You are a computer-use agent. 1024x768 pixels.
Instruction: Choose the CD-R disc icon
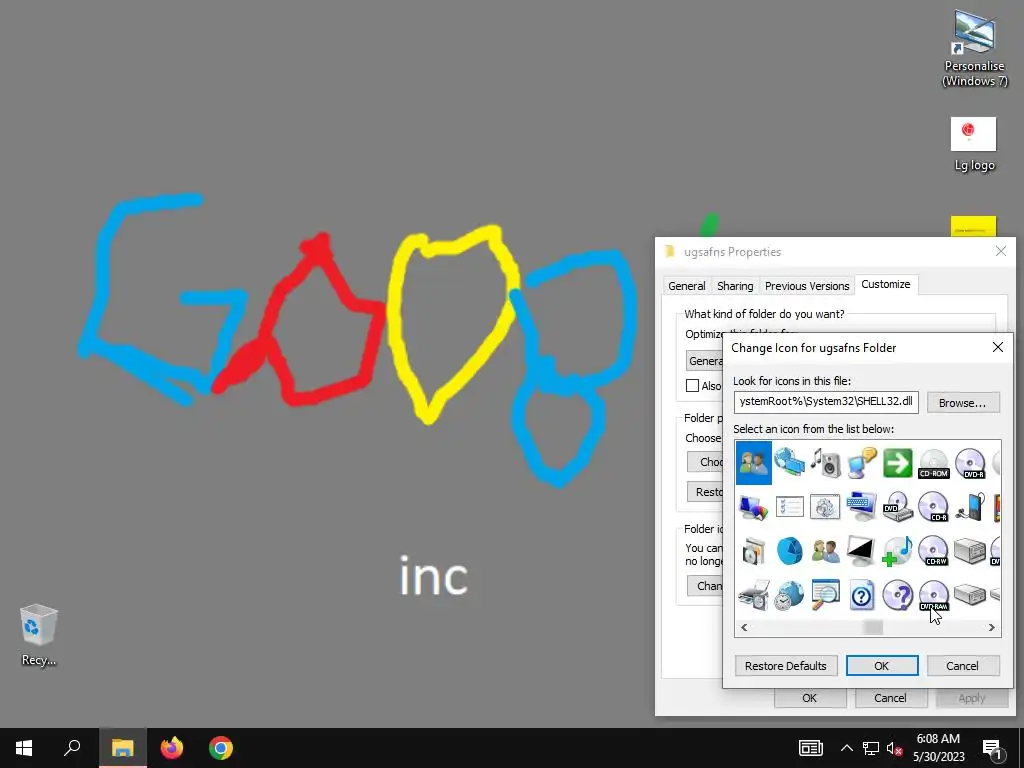[x=933, y=507]
